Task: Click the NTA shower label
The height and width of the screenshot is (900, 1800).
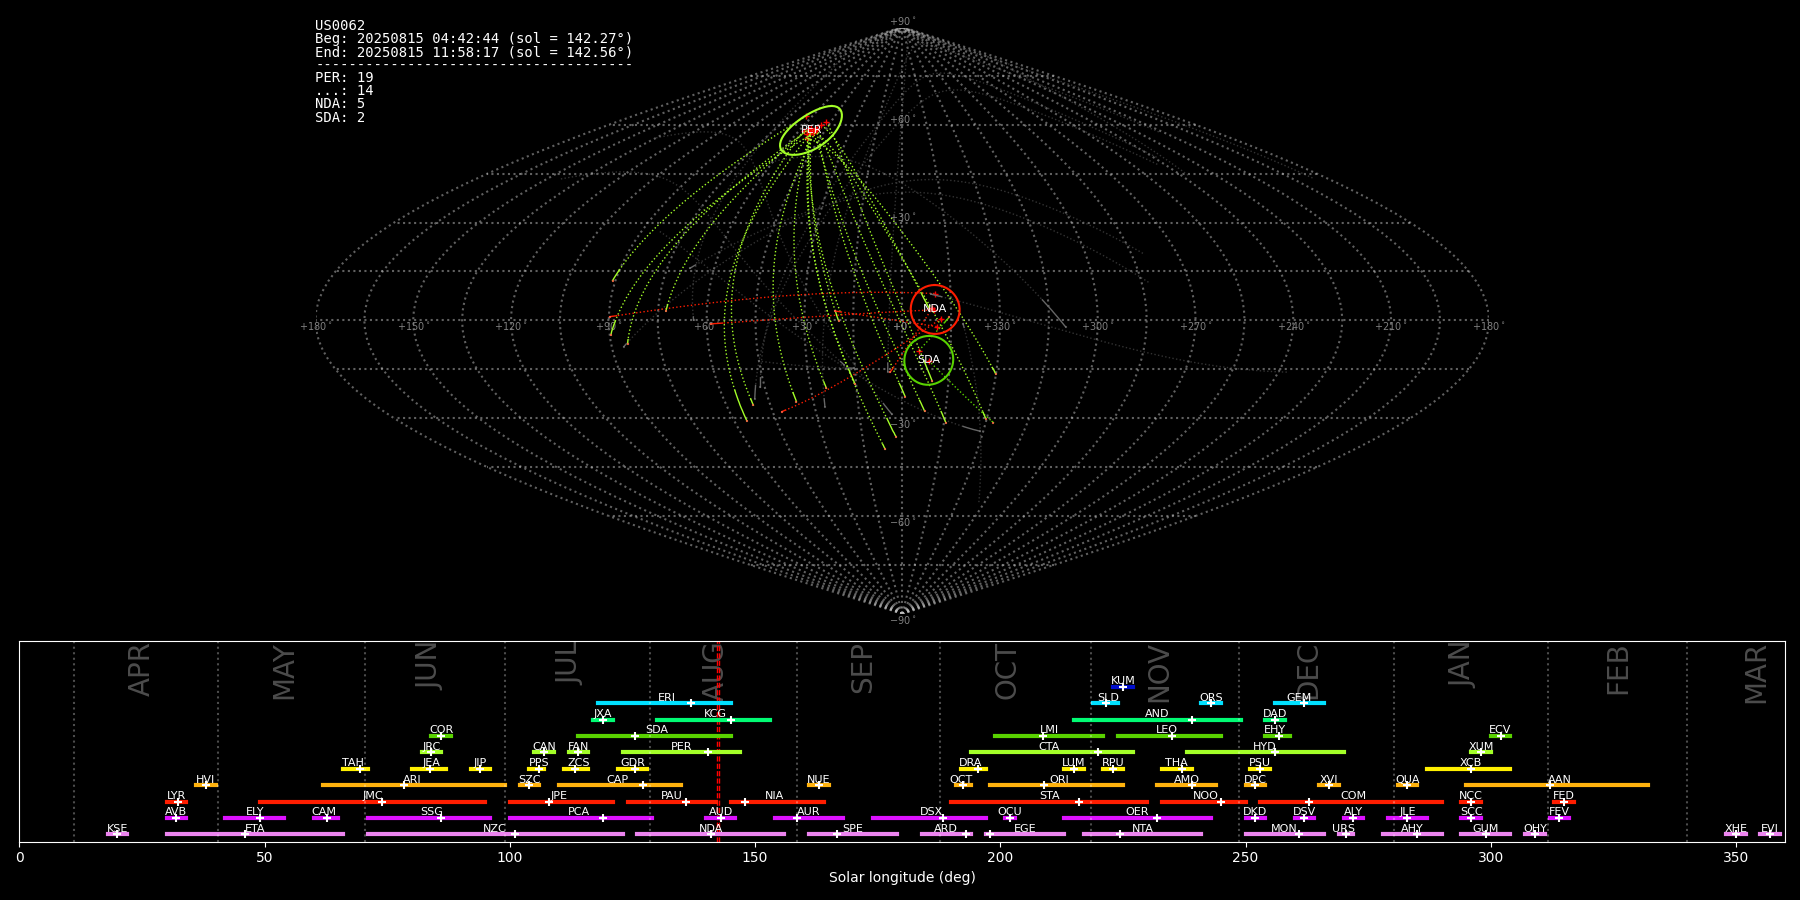Action: click(x=1142, y=829)
